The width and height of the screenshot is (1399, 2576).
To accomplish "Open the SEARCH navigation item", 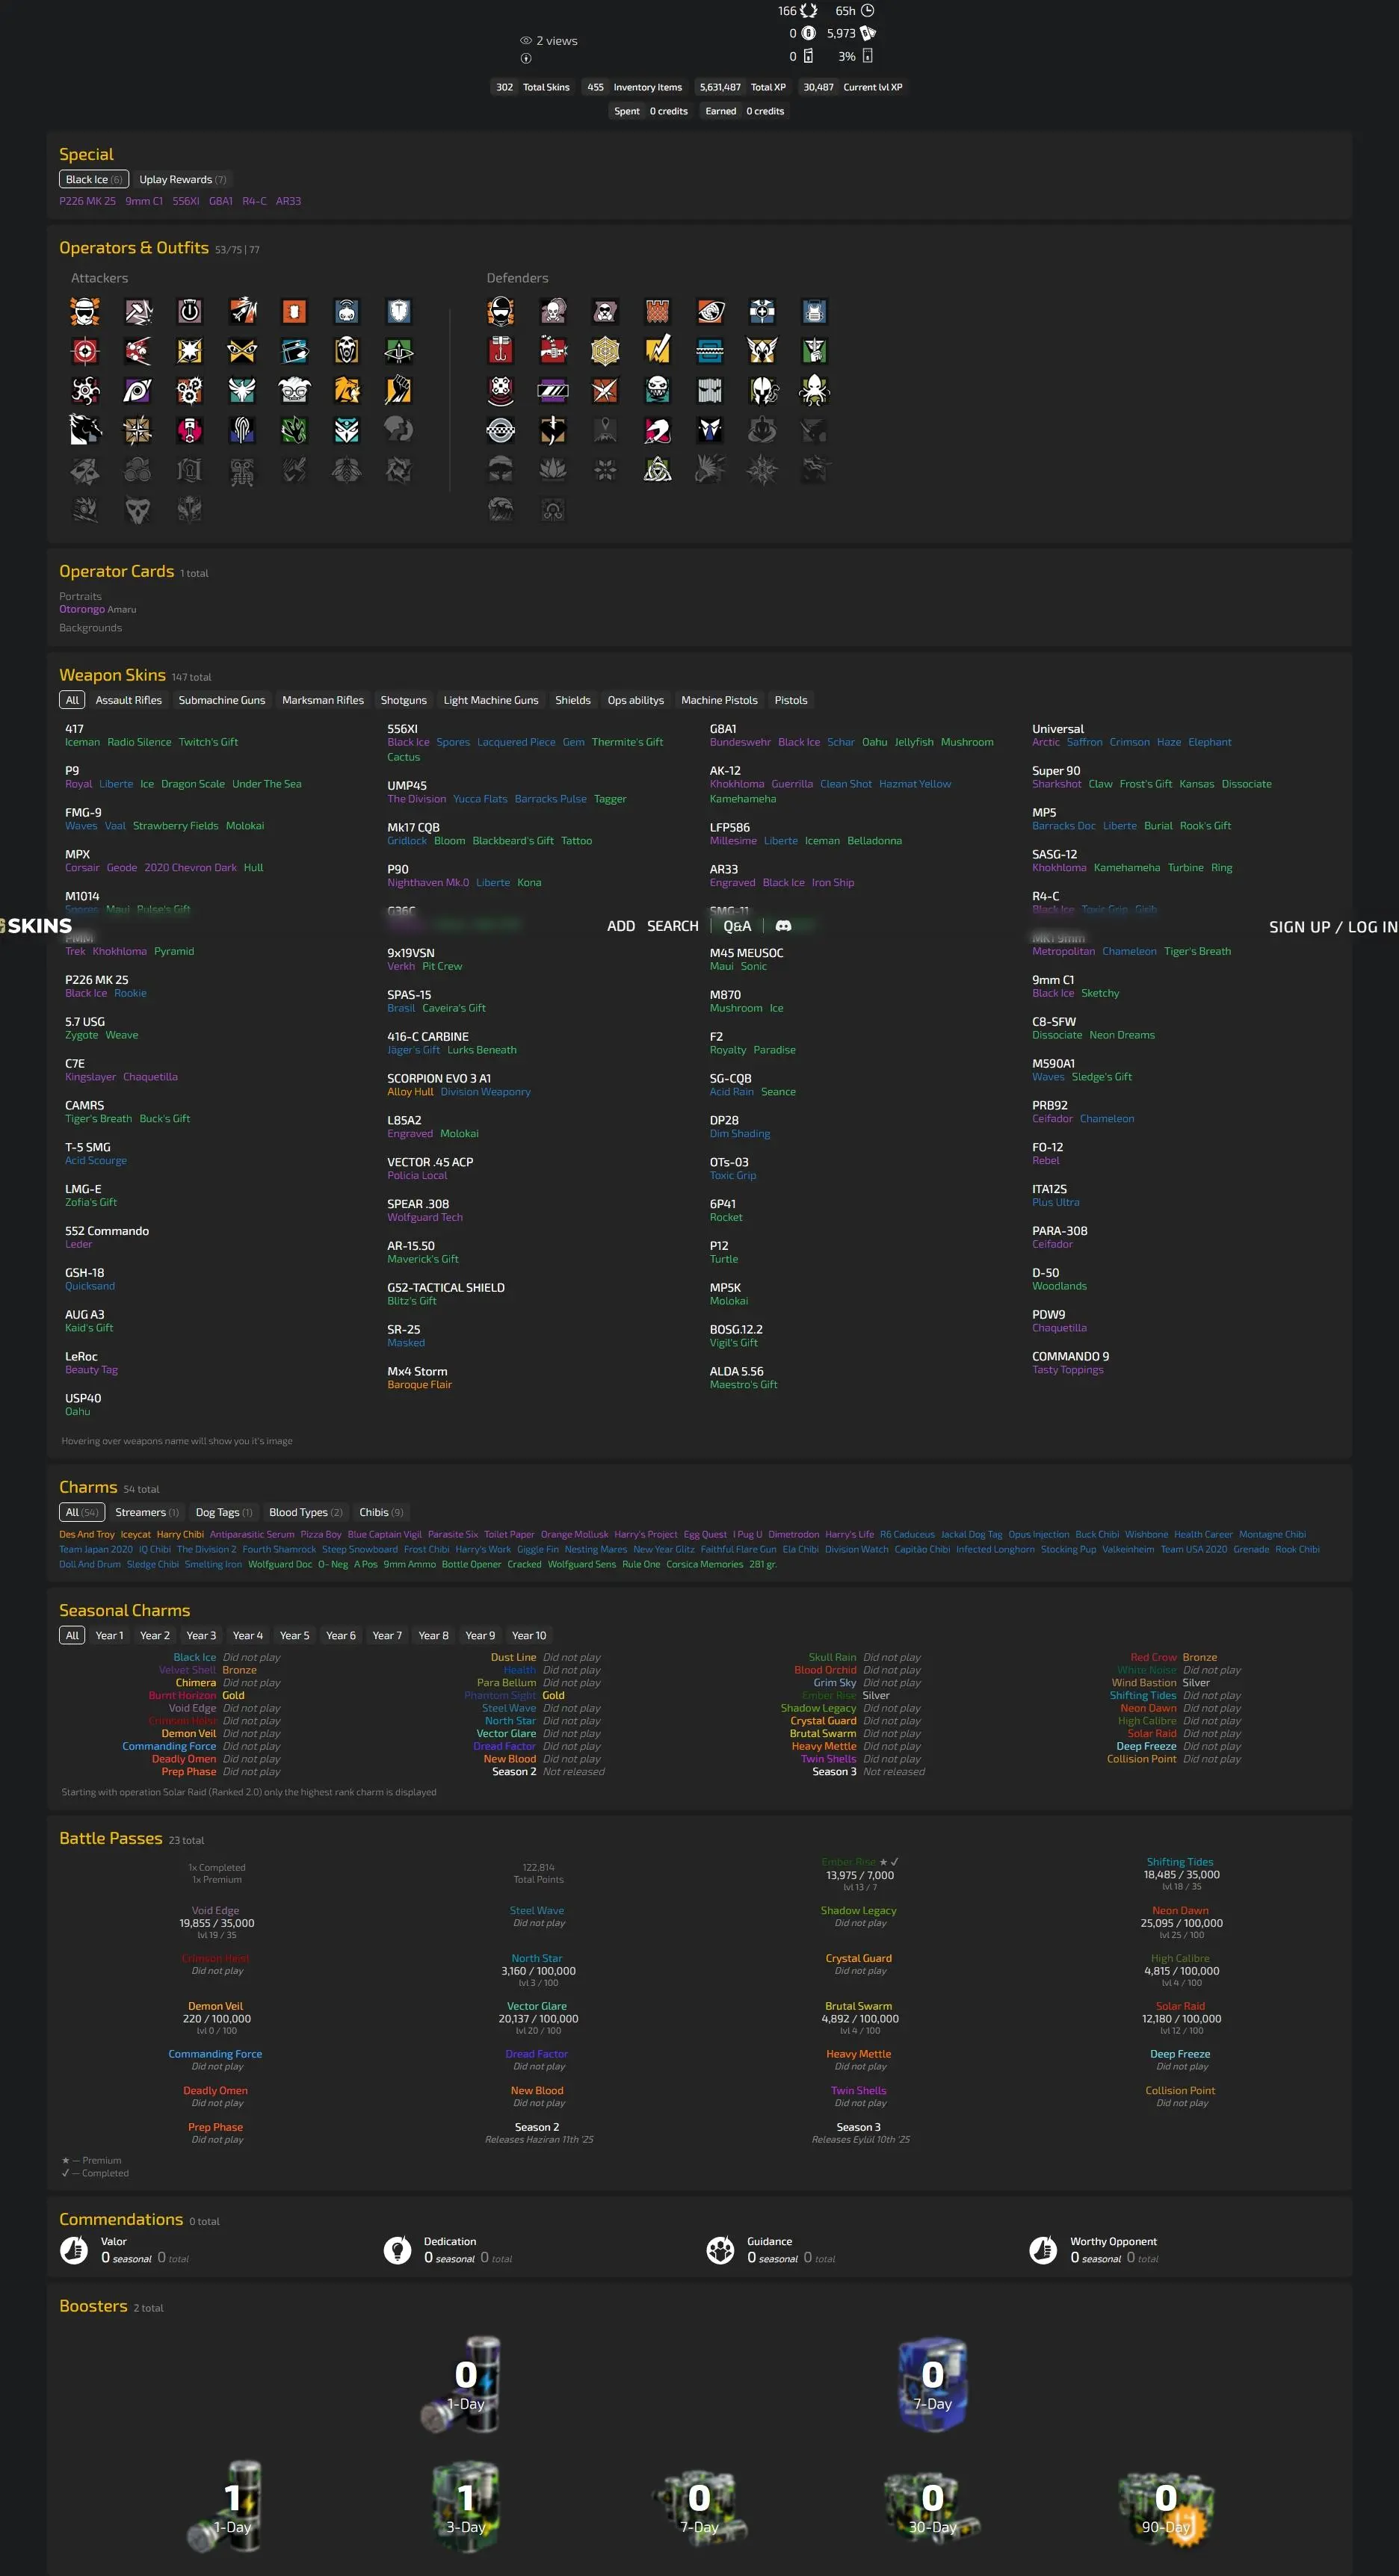I will pyautogui.click(x=672, y=926).
